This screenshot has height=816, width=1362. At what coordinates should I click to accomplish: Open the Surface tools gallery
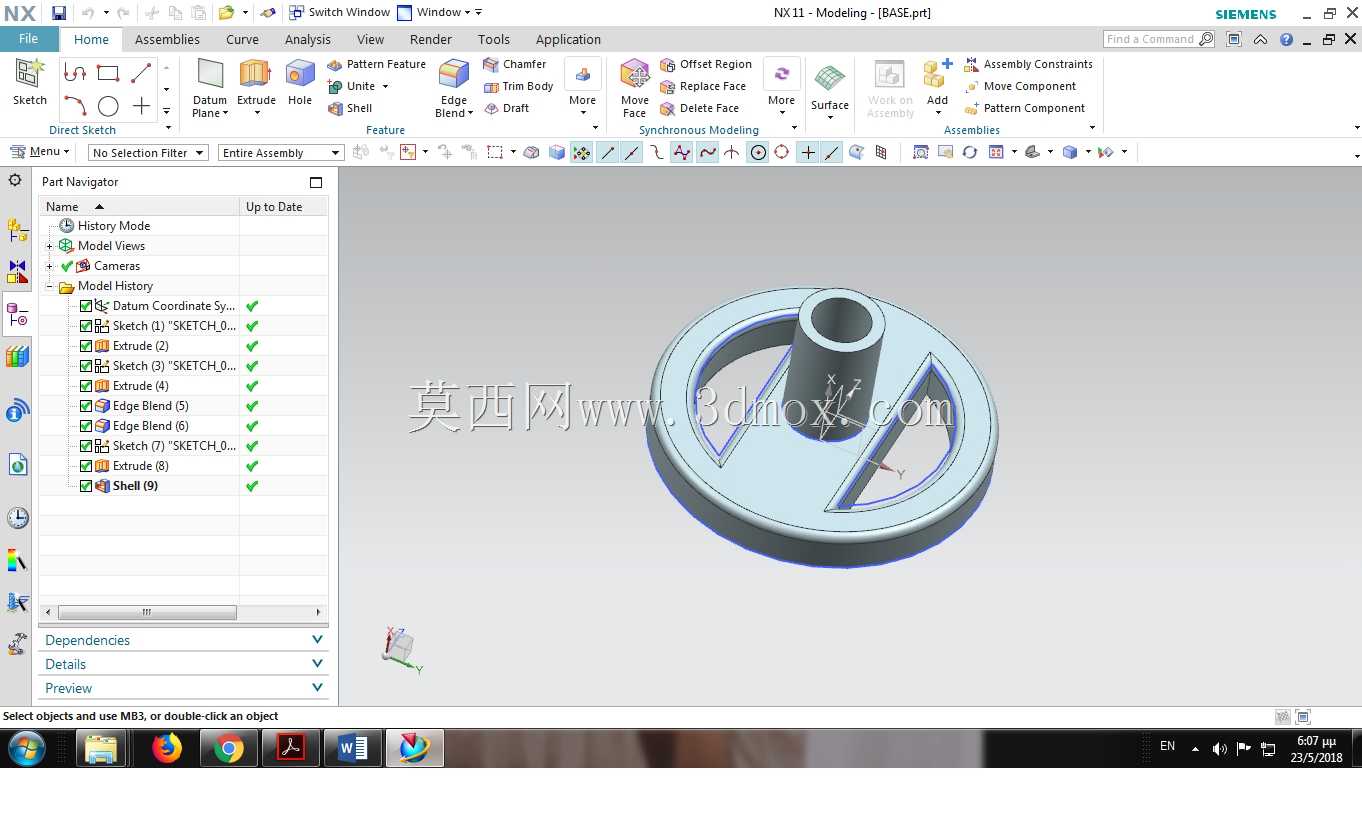pos(830,90)
